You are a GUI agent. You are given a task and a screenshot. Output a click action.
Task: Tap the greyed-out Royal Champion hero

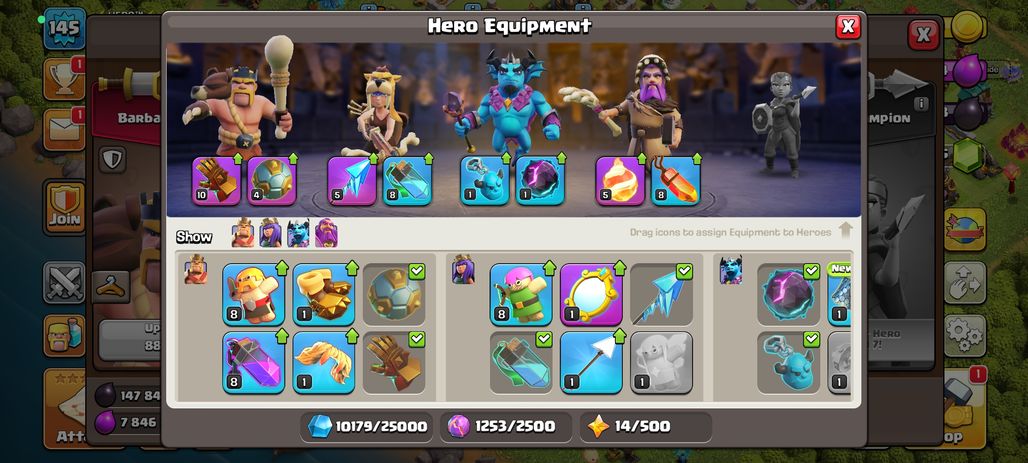[x=782, y=125]
